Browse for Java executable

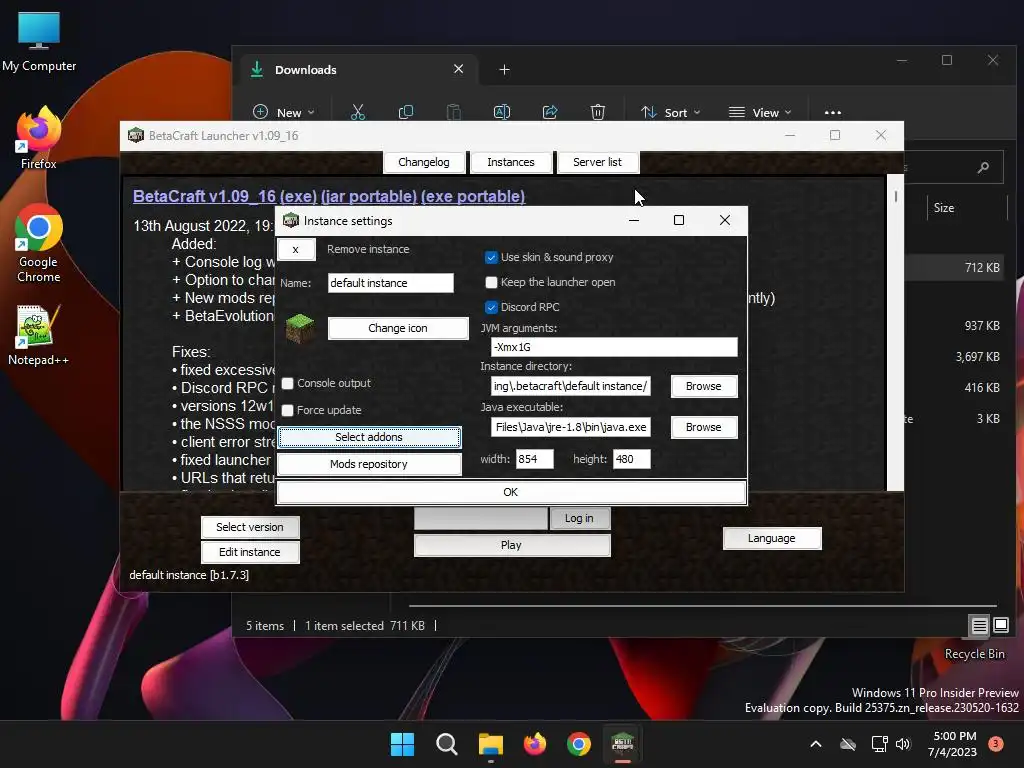pyautogui.click(x=703, y=427)
